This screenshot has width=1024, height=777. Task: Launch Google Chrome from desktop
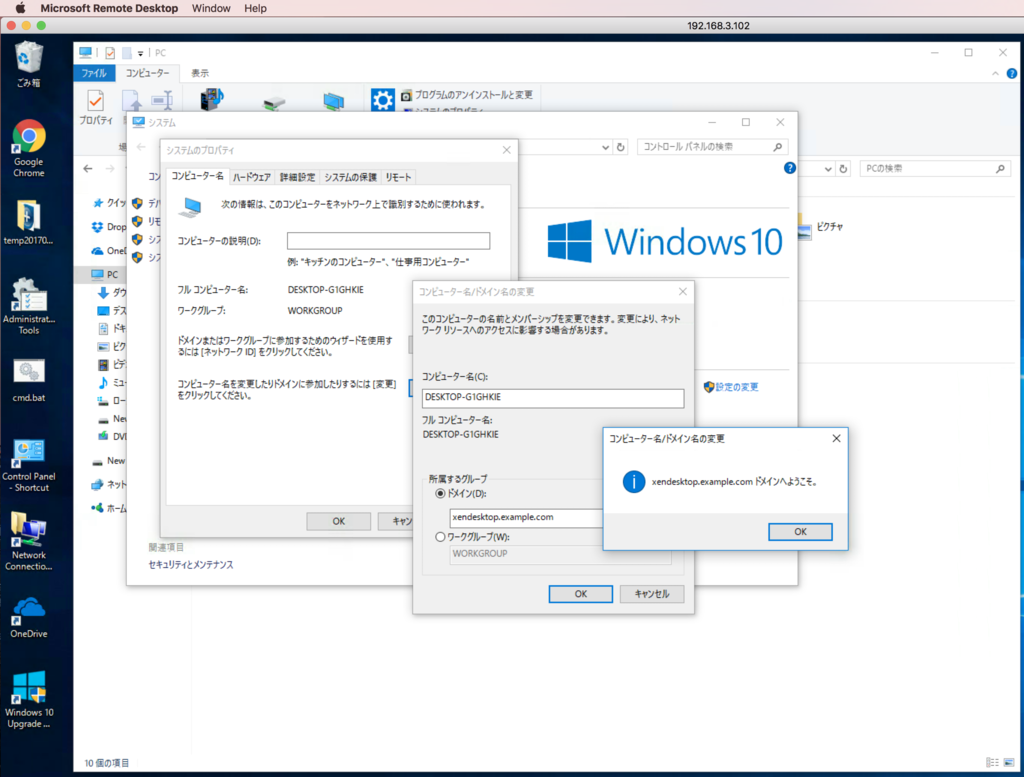(x=29, y=148)
